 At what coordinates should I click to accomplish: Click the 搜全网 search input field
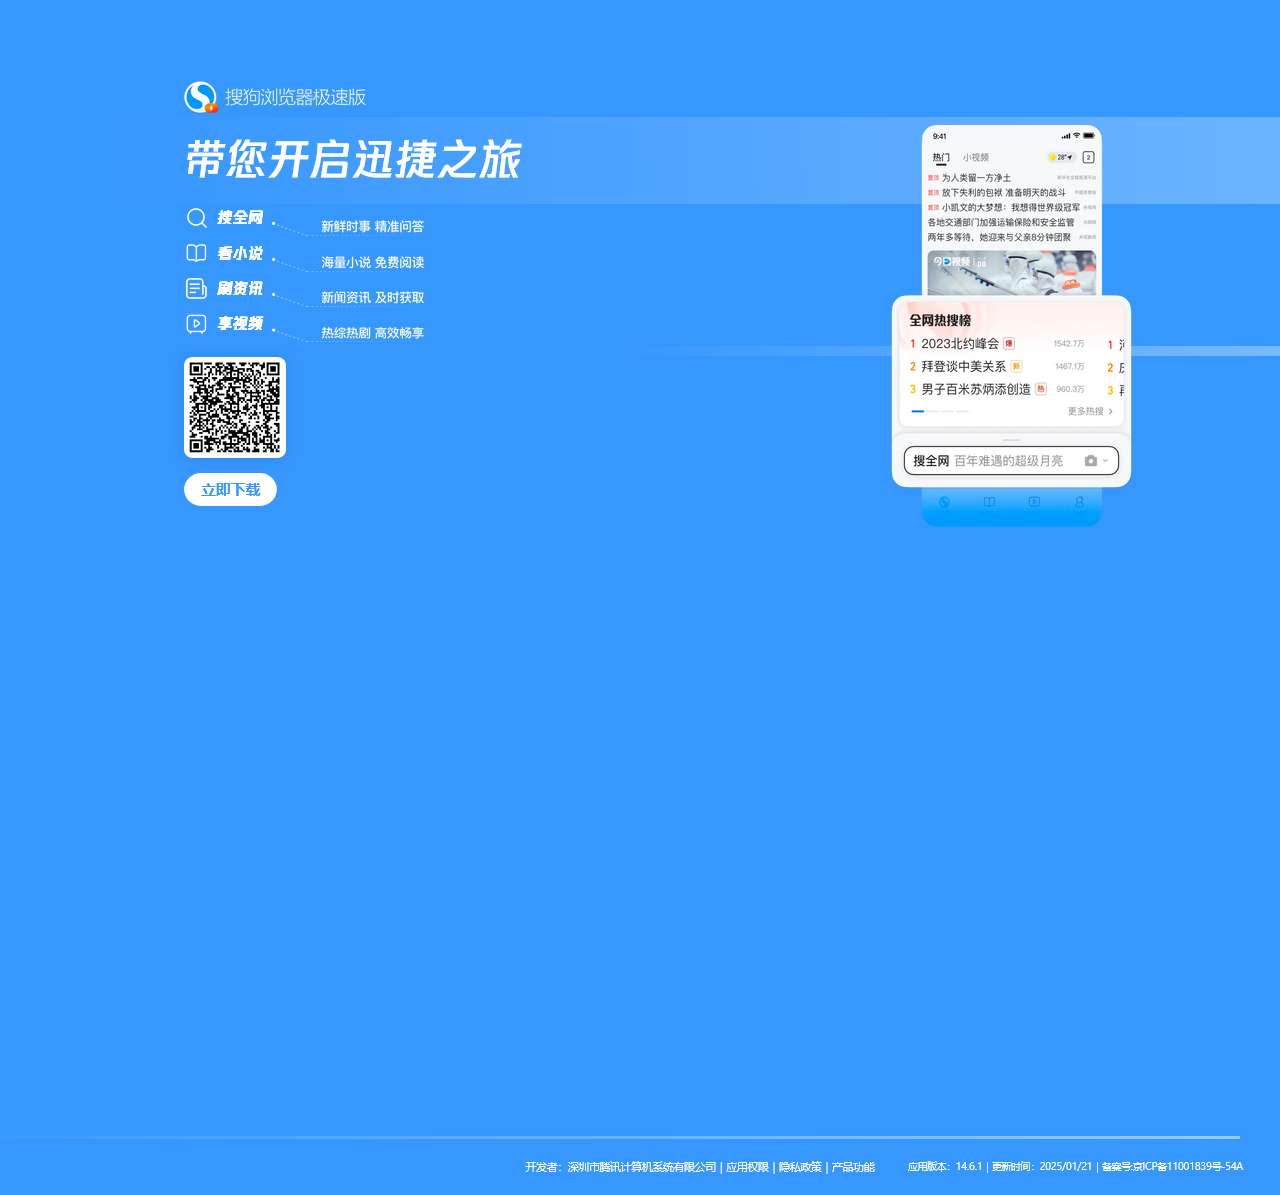point(1010,461)
